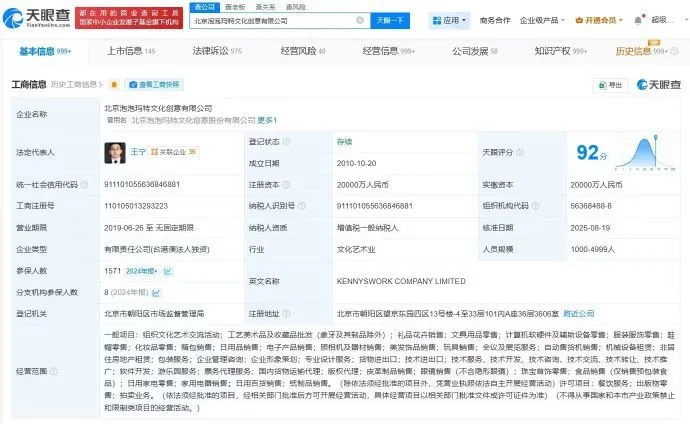This screenshot has width=690, height=424.
Task: Click the 开通会员 membership crown icon
Action: [588, 20]
